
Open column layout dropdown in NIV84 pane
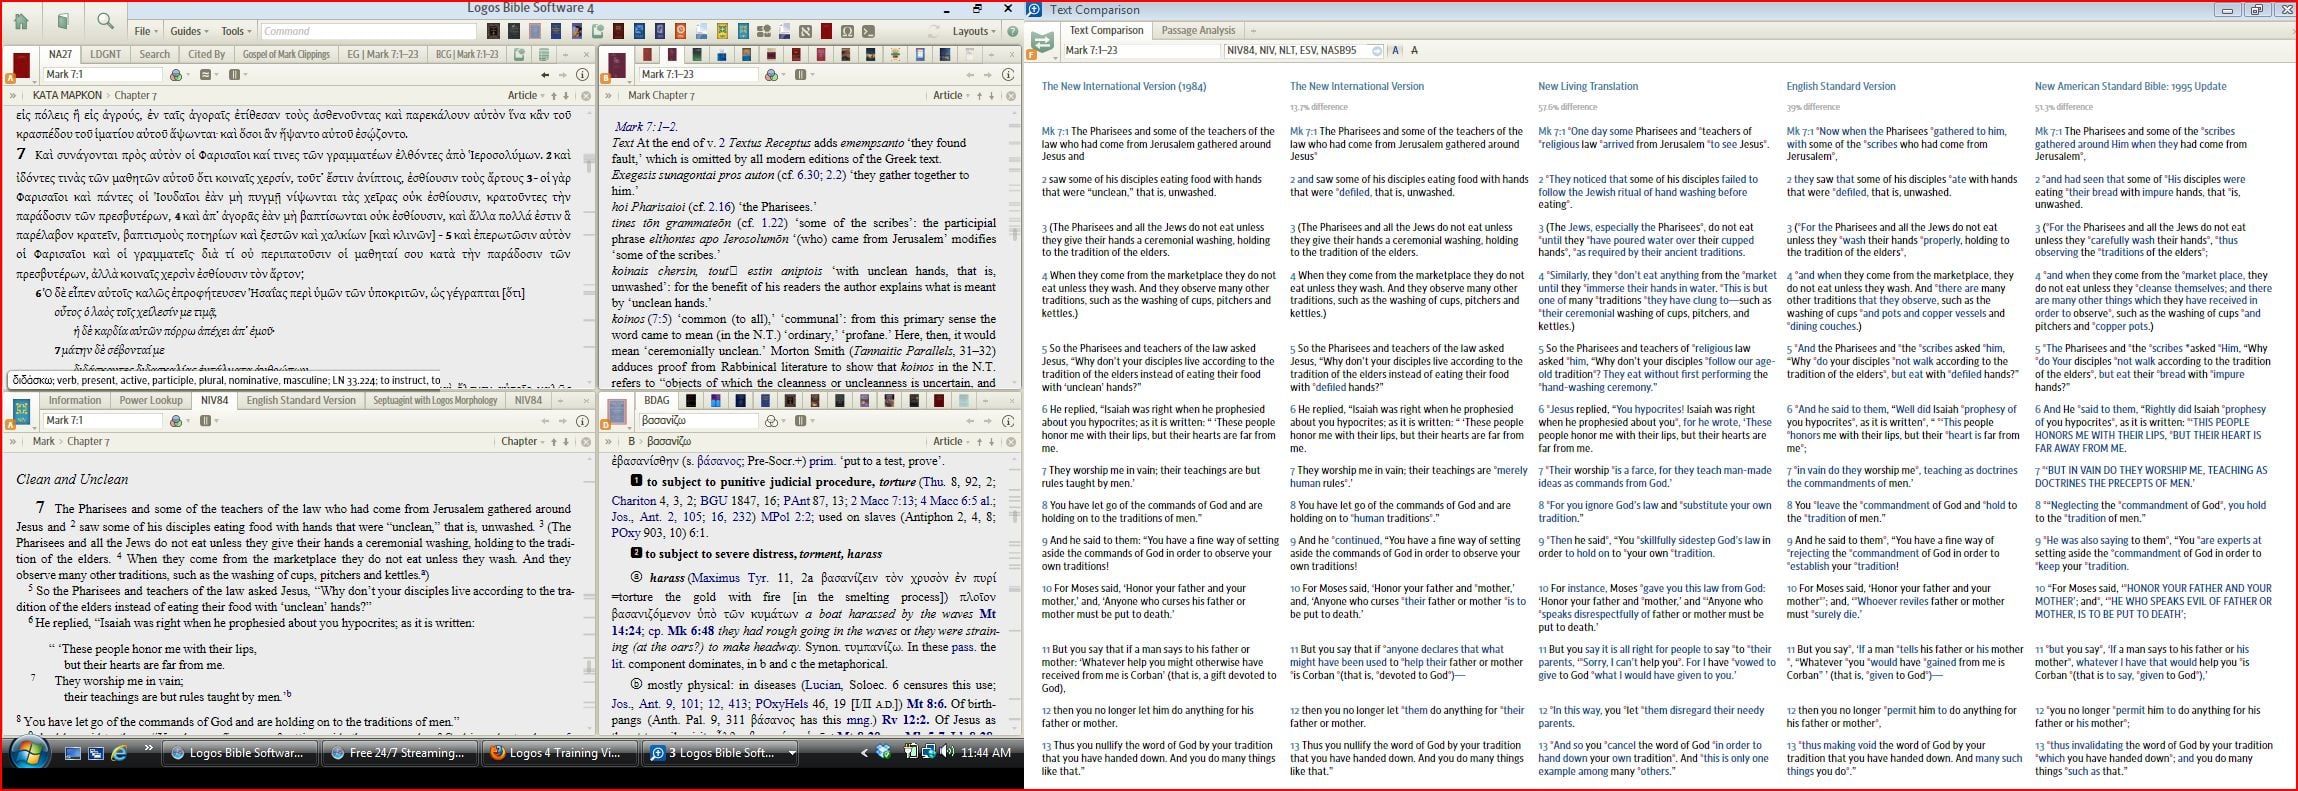point(208,421)
